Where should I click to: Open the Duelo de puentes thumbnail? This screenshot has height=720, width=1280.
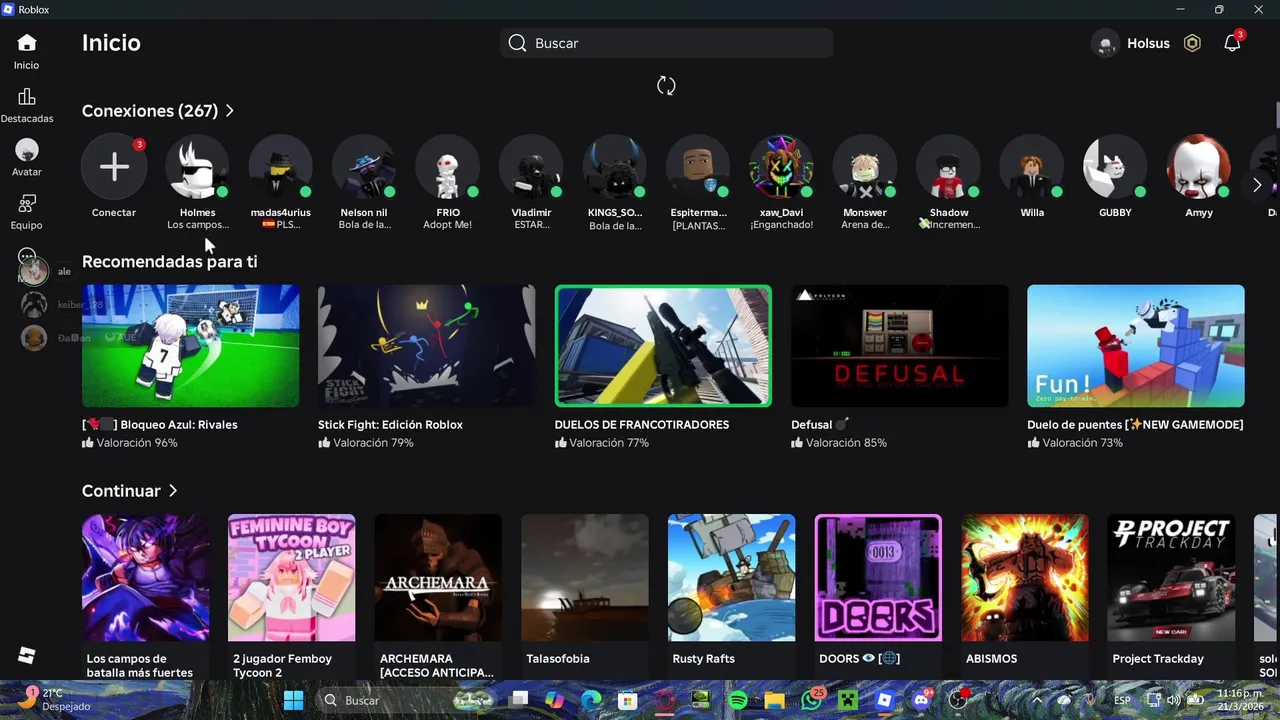tap(1136, 346)
